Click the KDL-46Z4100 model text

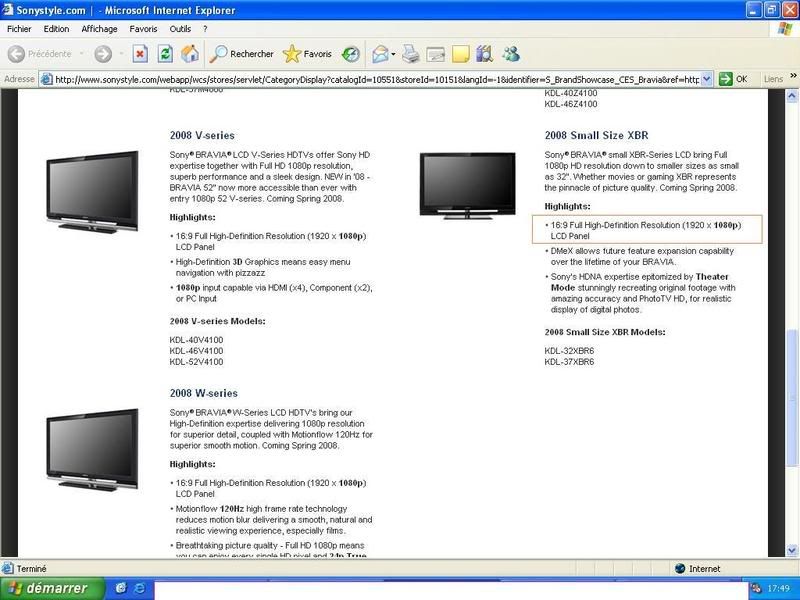tap(570, 104)
